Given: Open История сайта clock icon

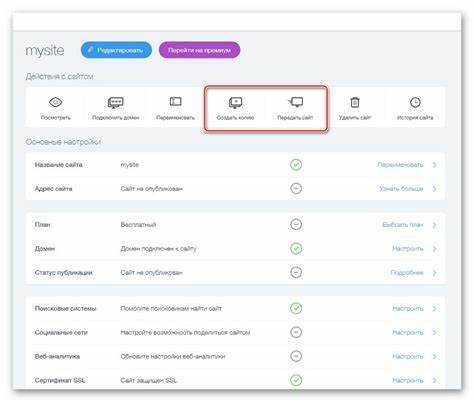Looking at the screenshot, I should pyautogui.click(x=415, y=102).
